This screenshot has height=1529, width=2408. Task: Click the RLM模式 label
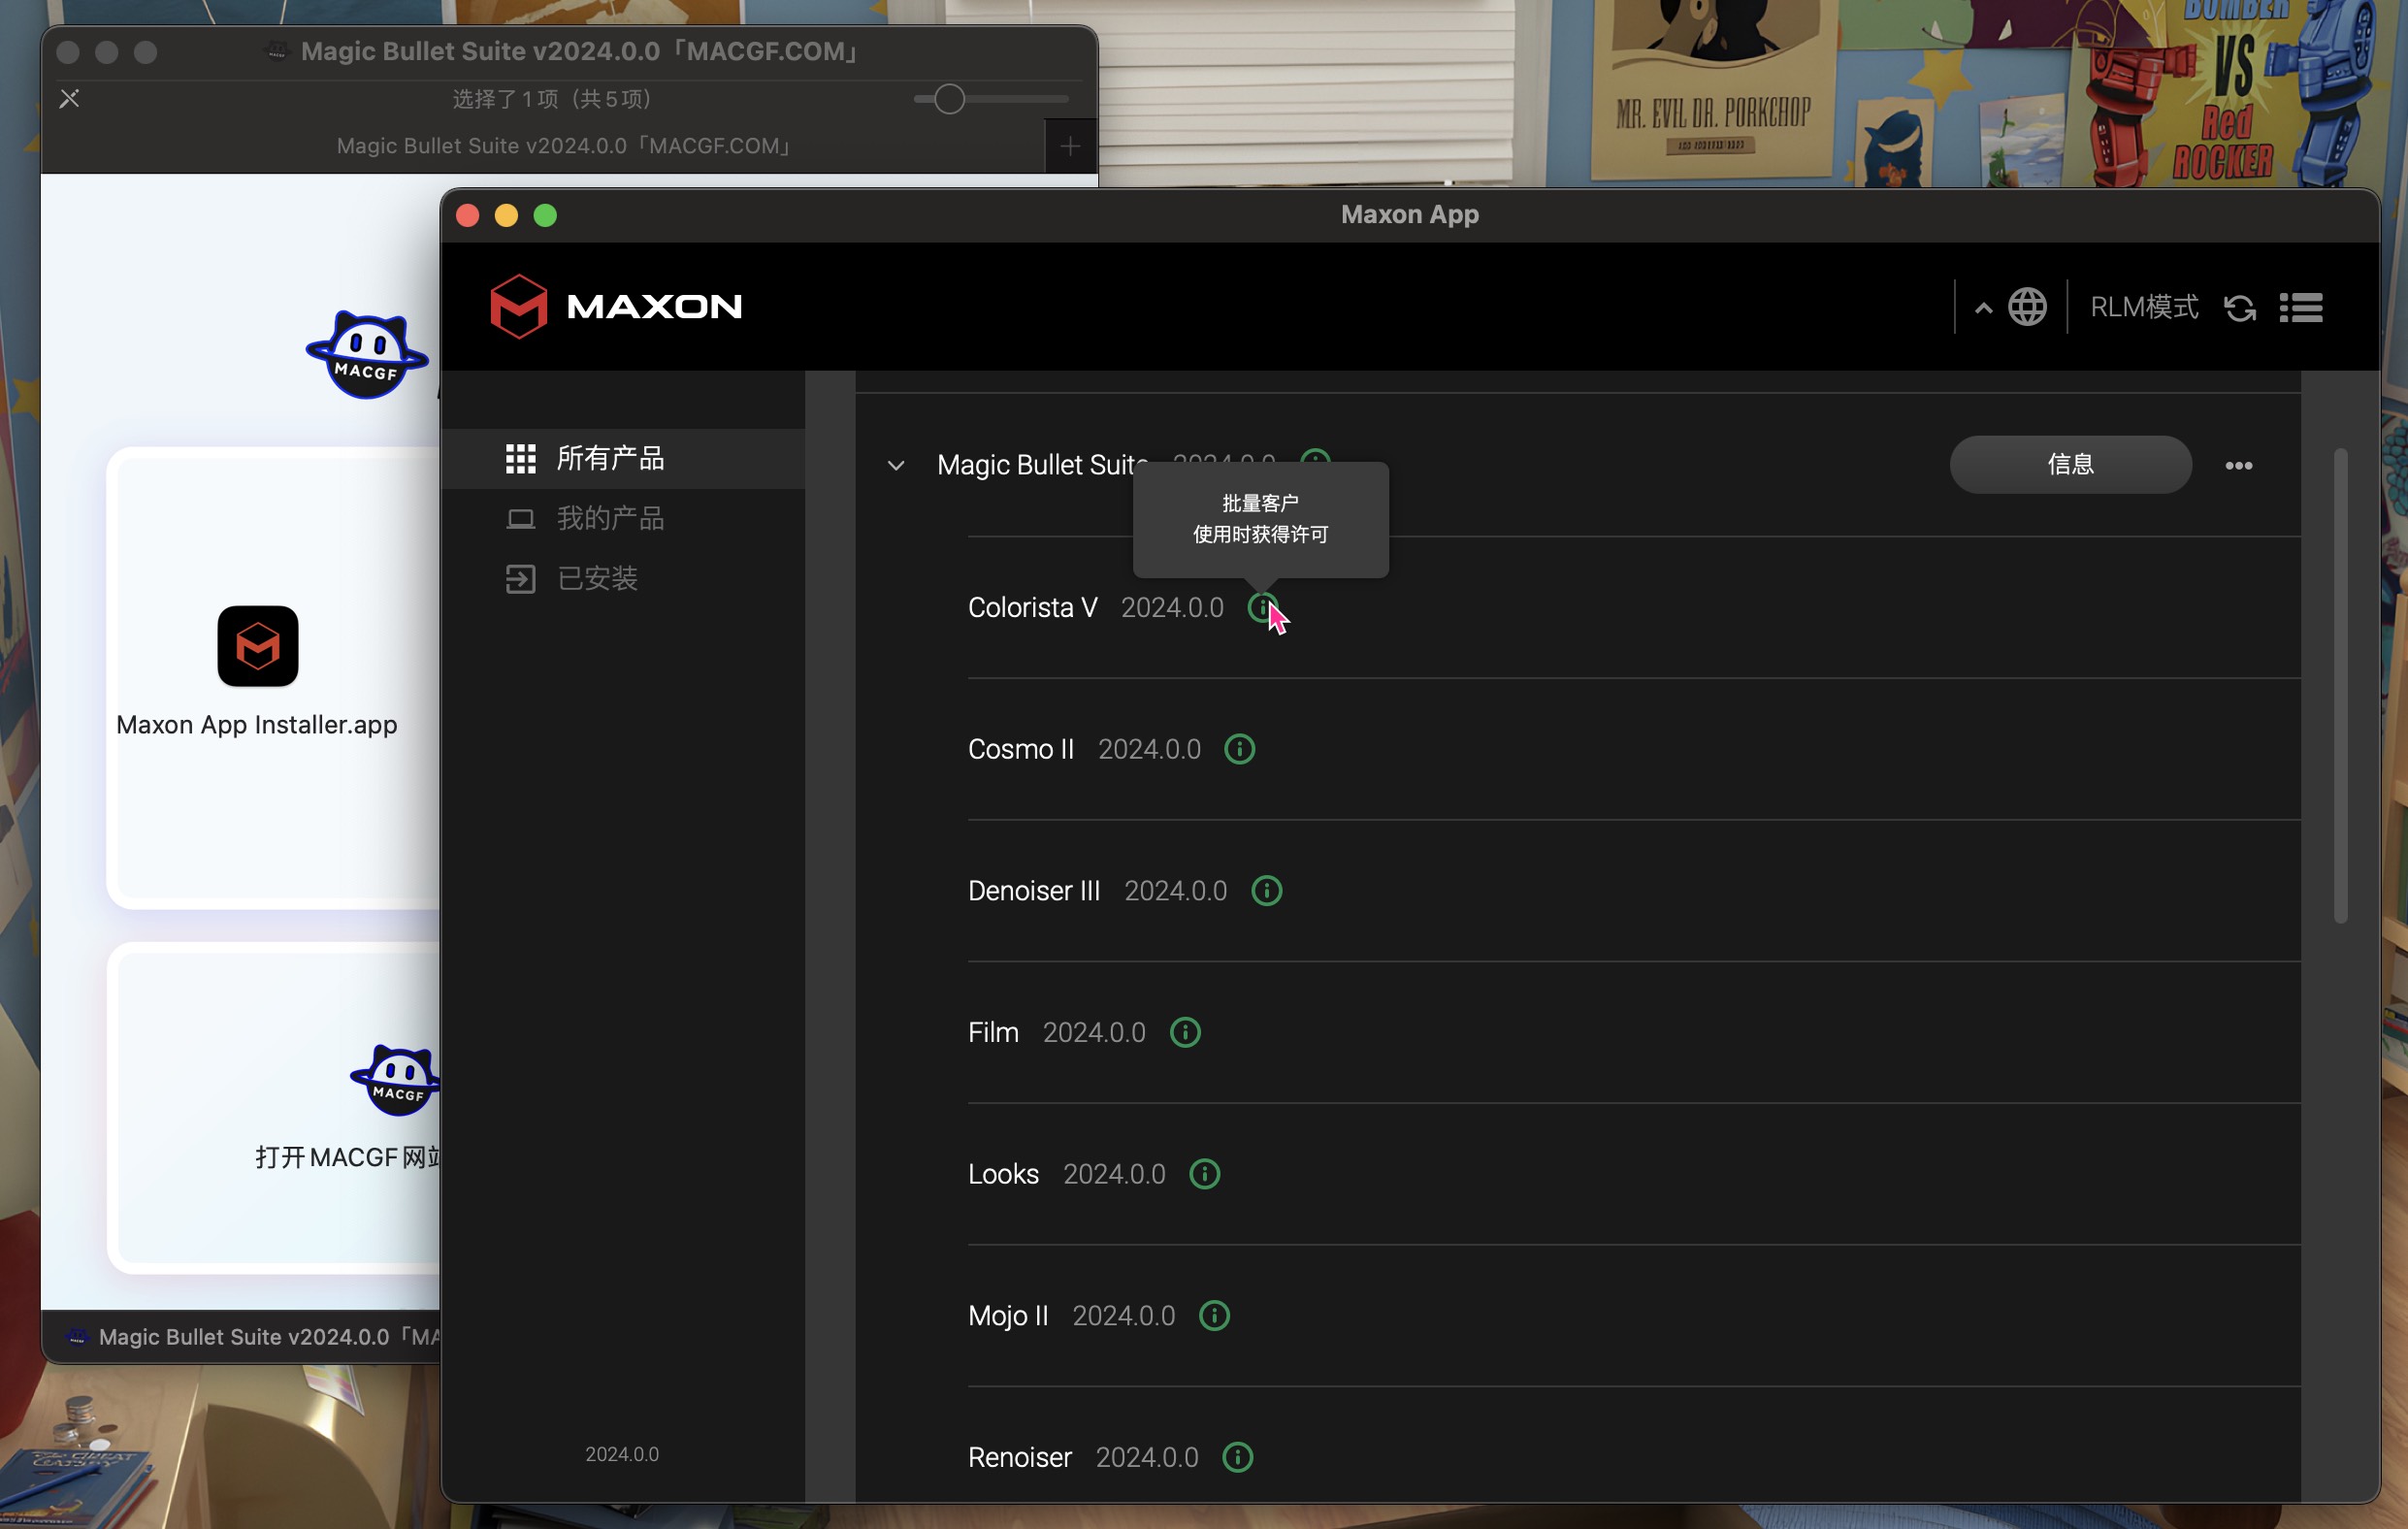(2144, 307)
